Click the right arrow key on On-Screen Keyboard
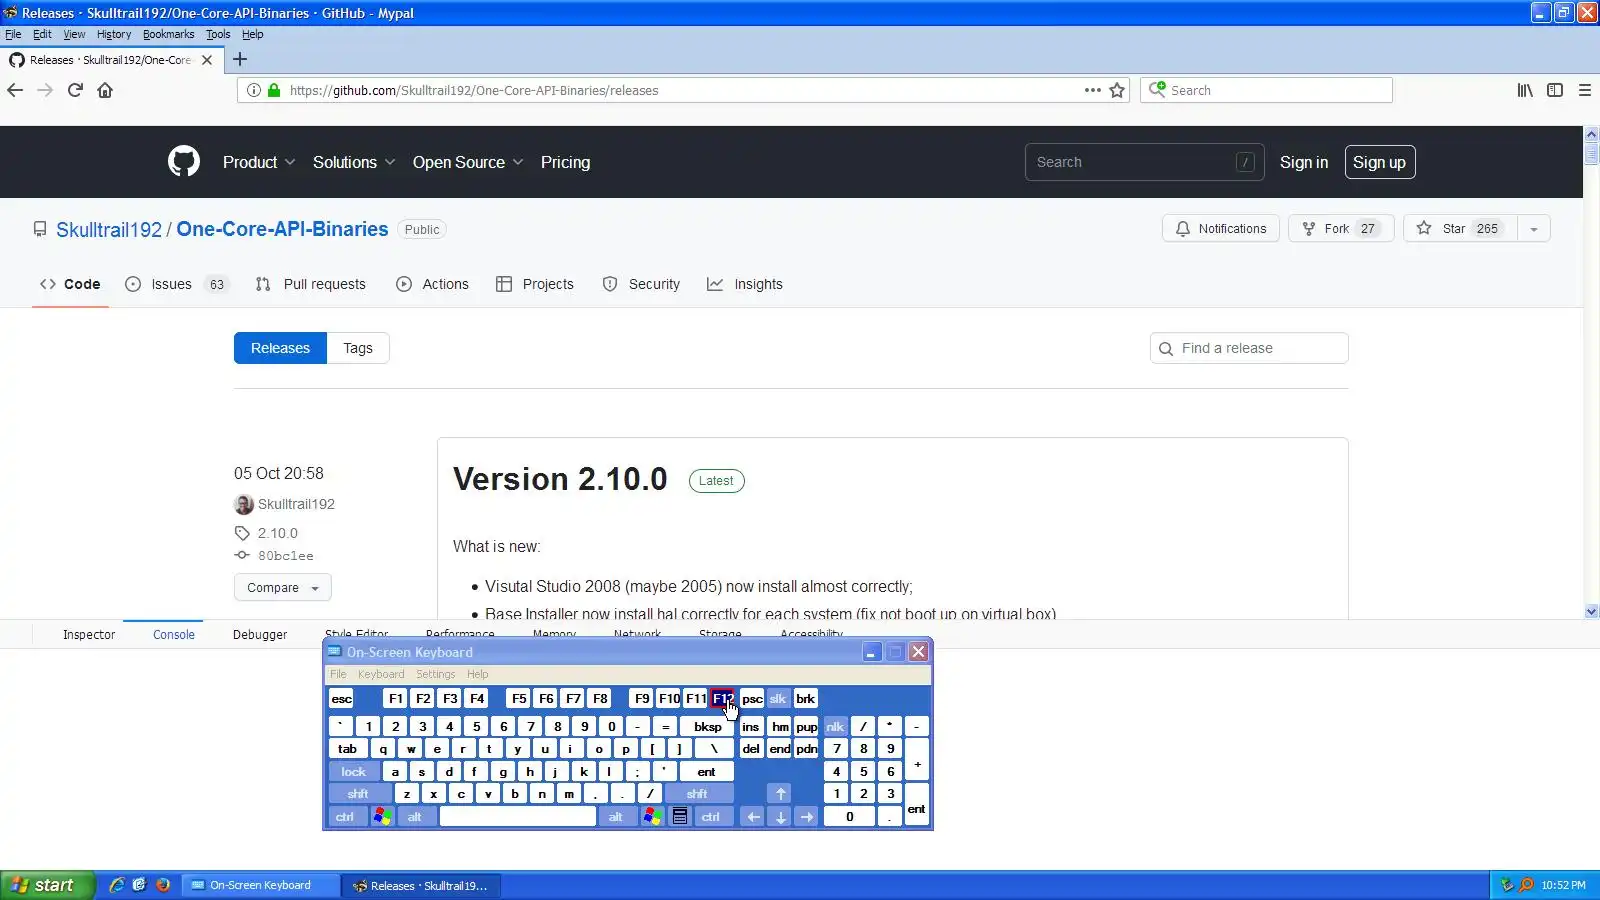Image resolution: width=1600 pixels, height=900 pixels. pos(807,817)
